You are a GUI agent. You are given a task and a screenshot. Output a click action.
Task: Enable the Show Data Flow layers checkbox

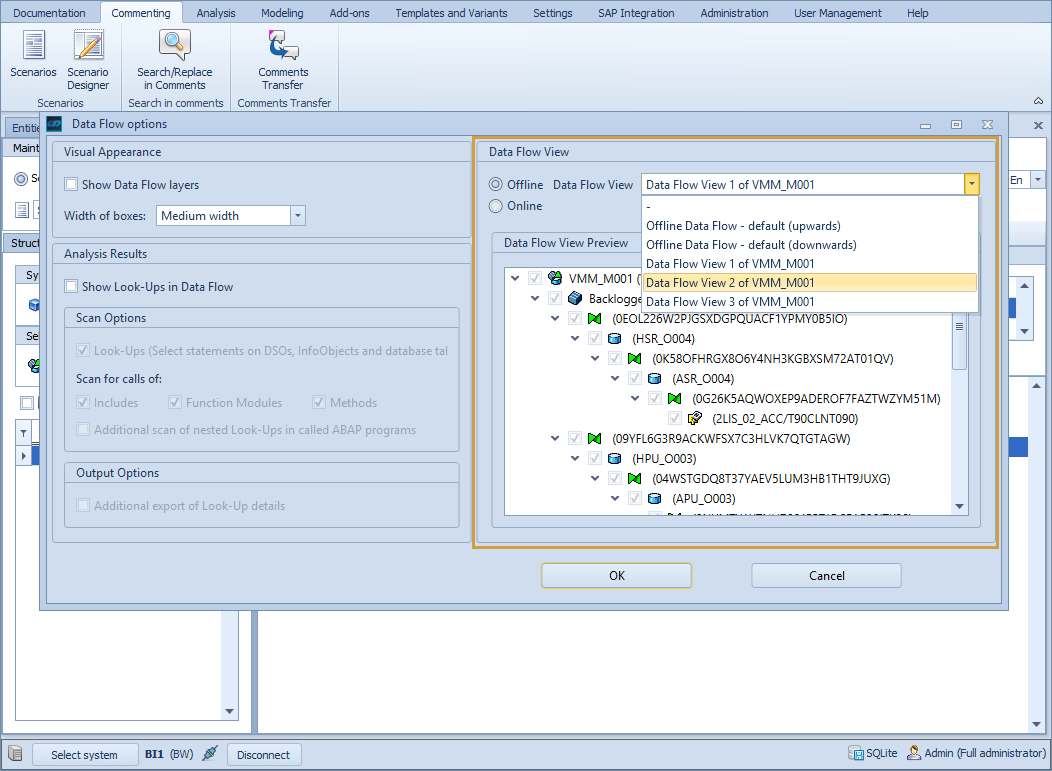coord(70,184)
